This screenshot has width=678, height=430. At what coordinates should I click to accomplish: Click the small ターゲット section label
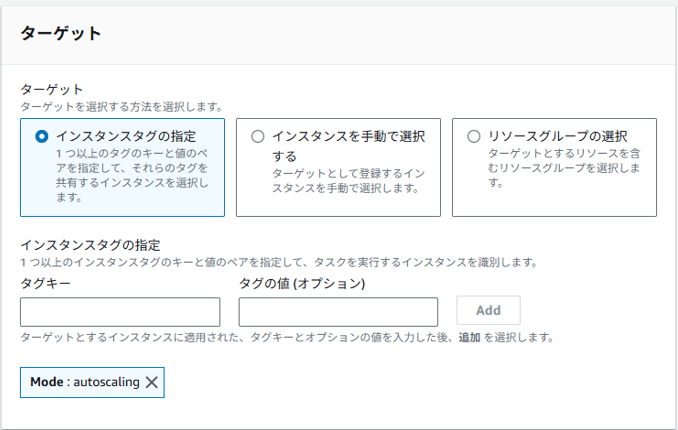51,90
